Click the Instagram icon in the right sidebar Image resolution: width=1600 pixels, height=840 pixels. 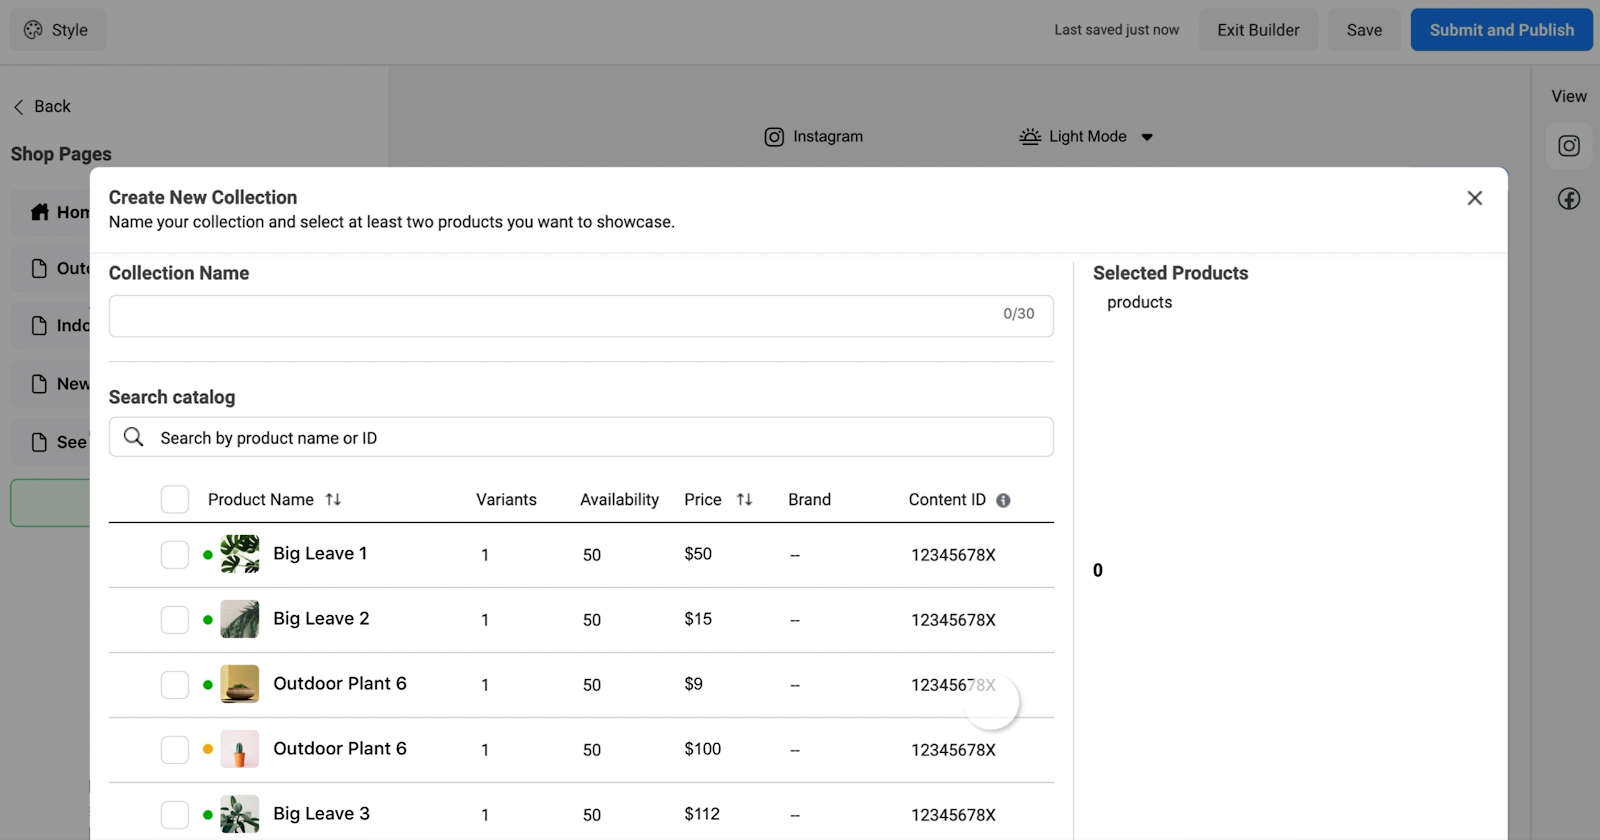(x=1569, y=146)
